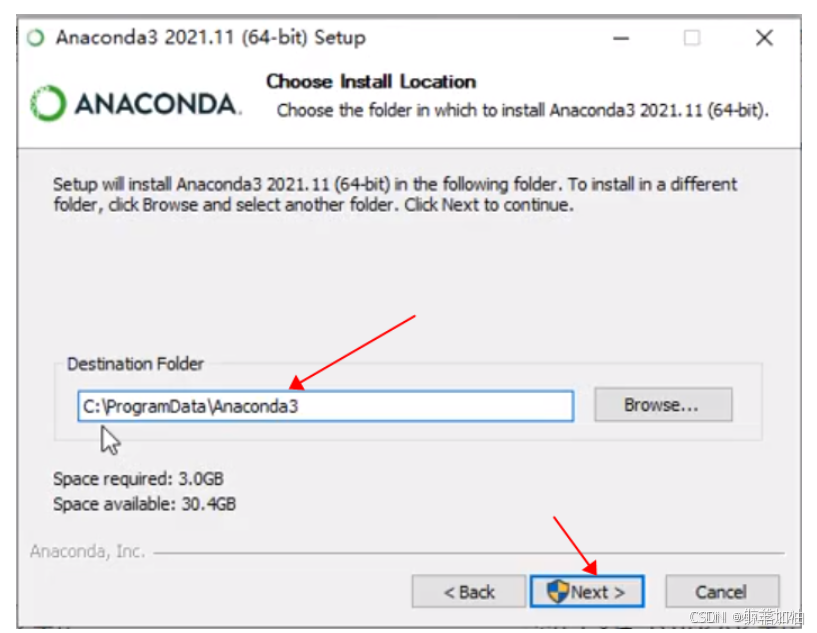Click the Choose Install Location heading

[x=371, y=82]
